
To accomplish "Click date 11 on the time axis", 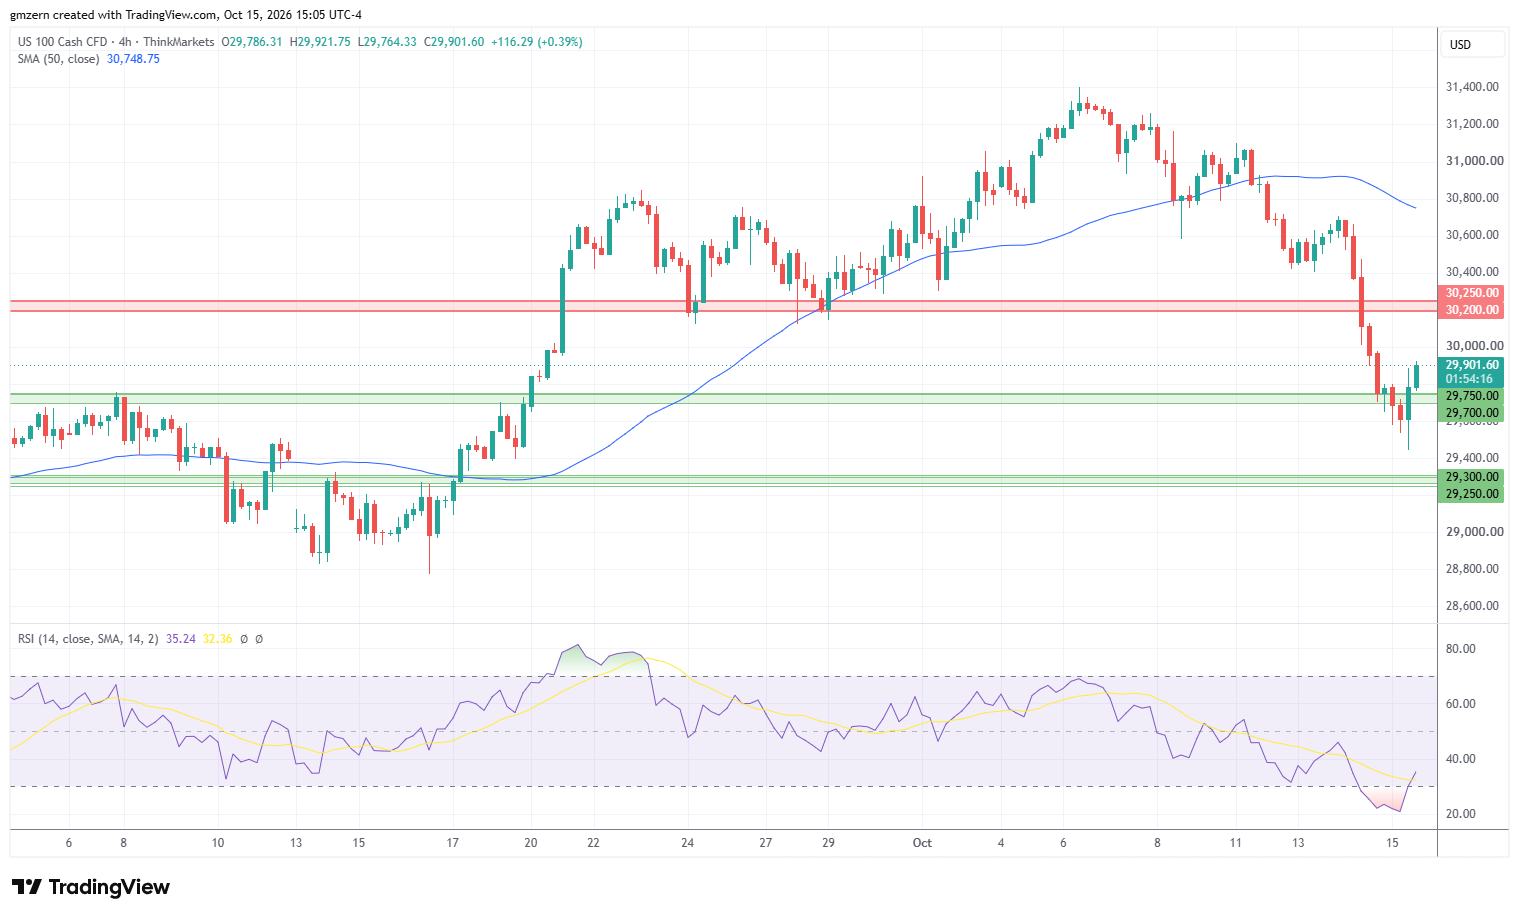I will coord(1235,843).
